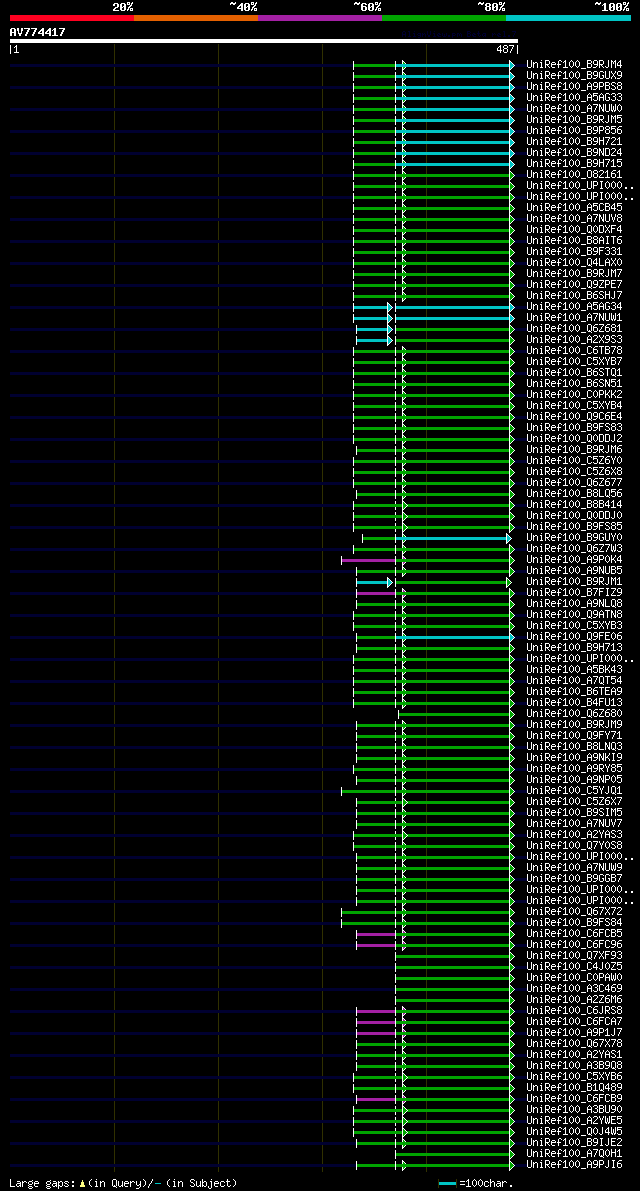Image resolution: width=640 pixels, height=1191 pixels.
Task: Click the orange ~40% identity color segment
Action: point(196,17)
